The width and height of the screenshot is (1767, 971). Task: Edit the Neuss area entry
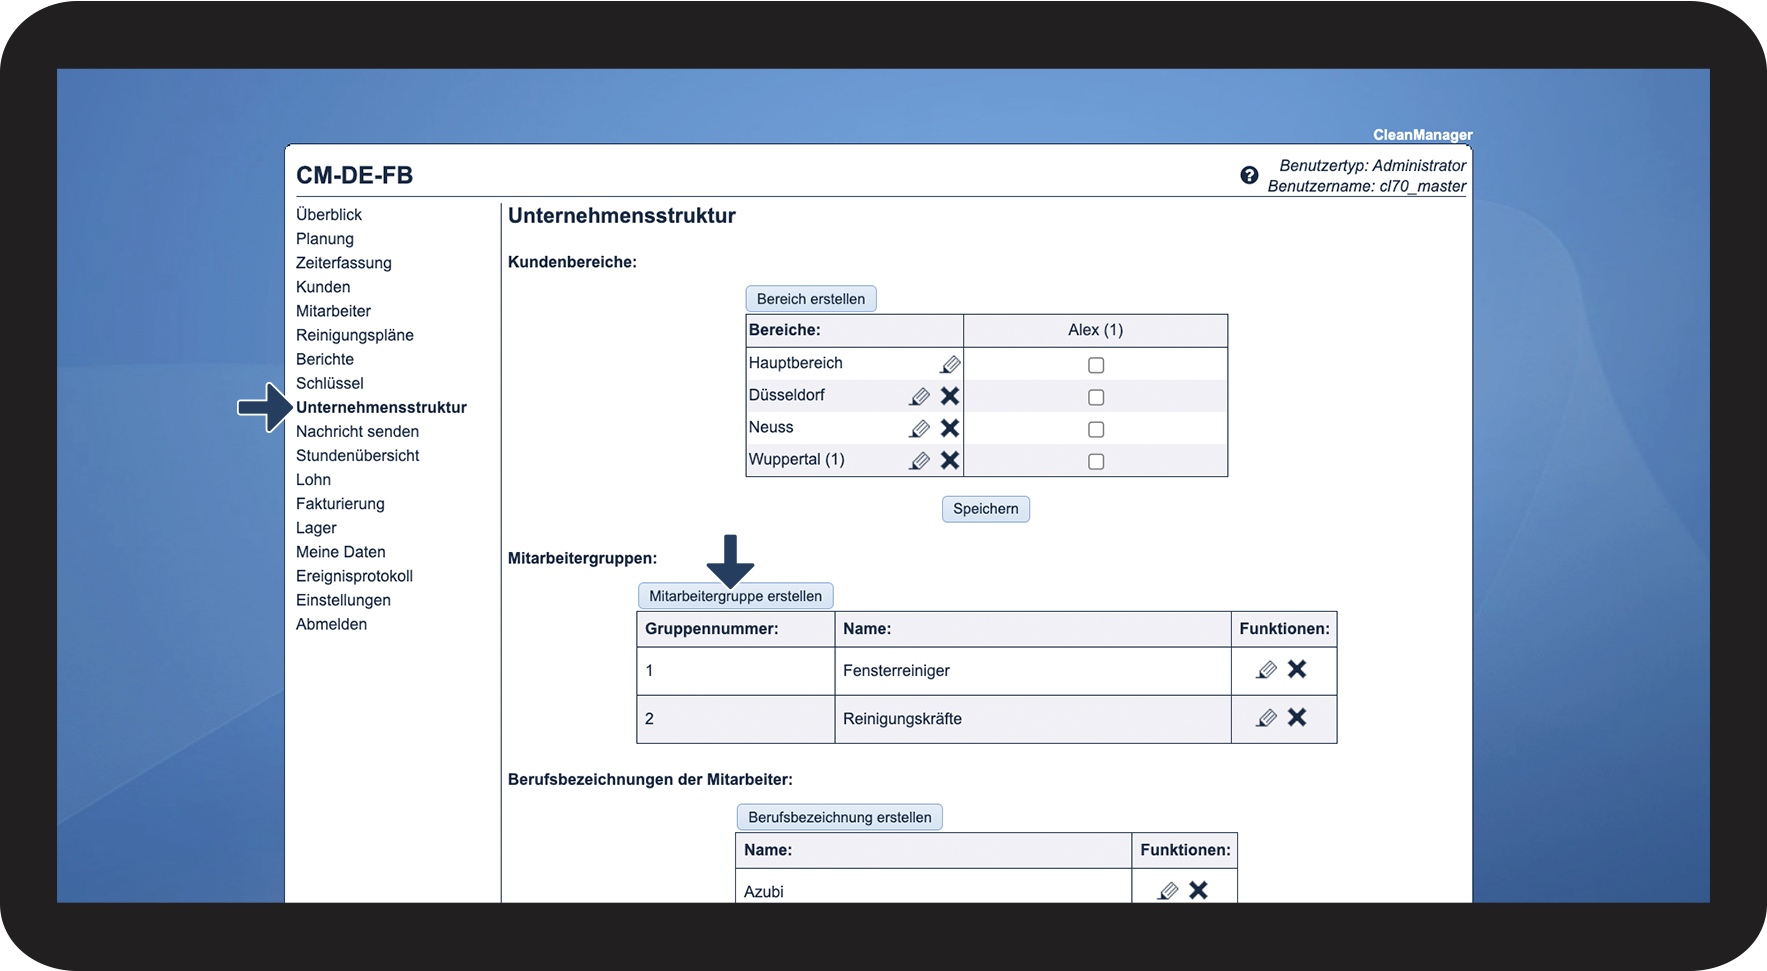coord(919,429)
